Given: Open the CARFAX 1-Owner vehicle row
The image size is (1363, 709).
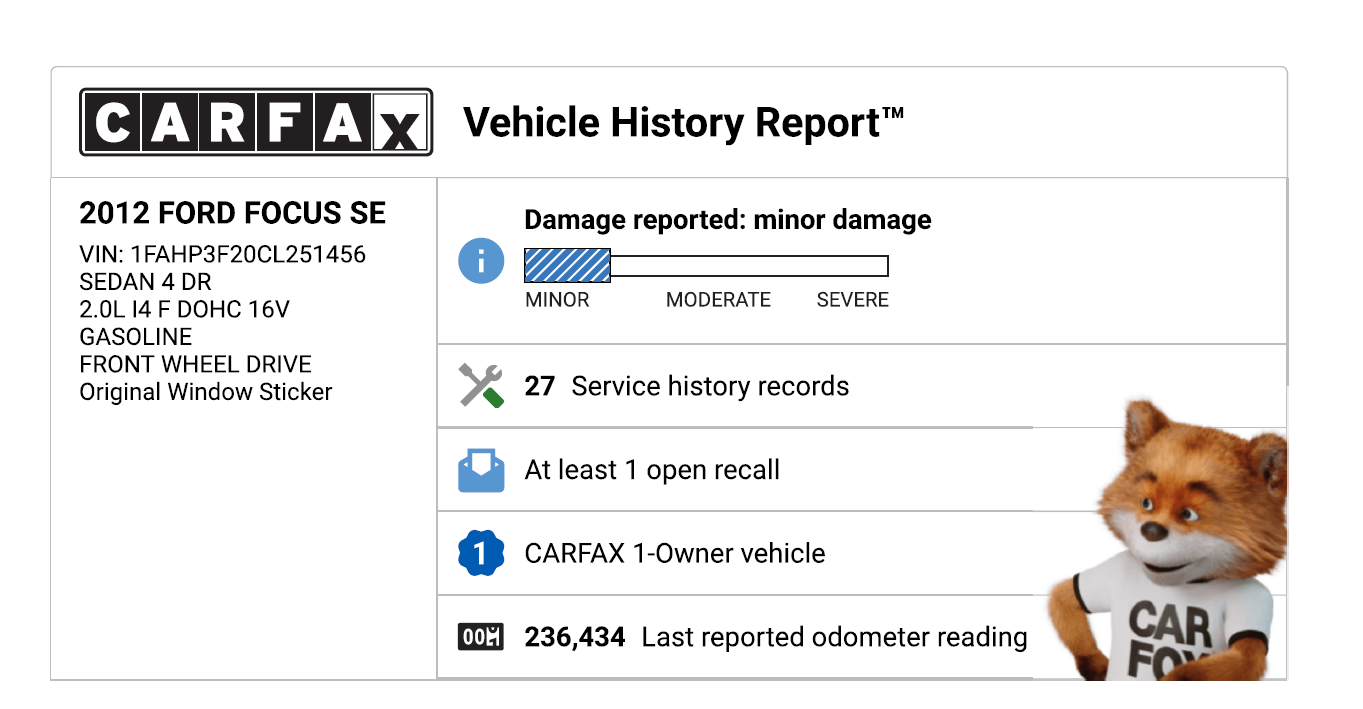Looking at the screenshot, I should (675, 554).
